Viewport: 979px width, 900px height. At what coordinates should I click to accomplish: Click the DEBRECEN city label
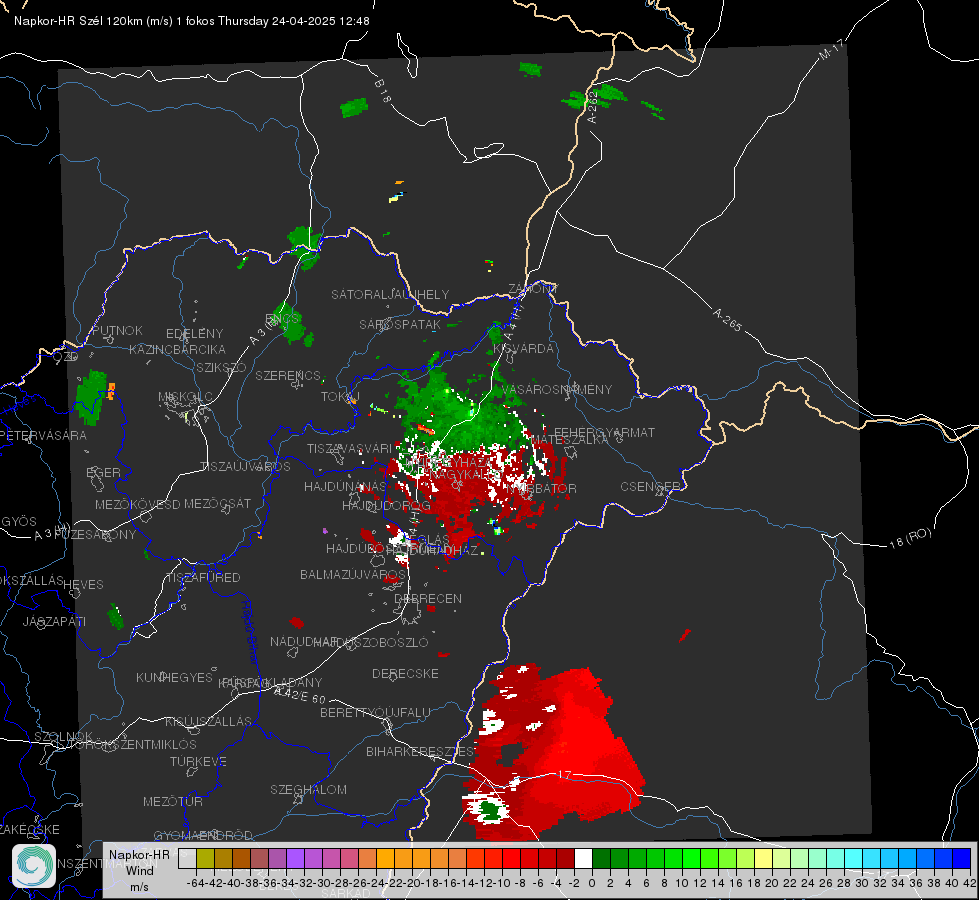click(428, 598)
